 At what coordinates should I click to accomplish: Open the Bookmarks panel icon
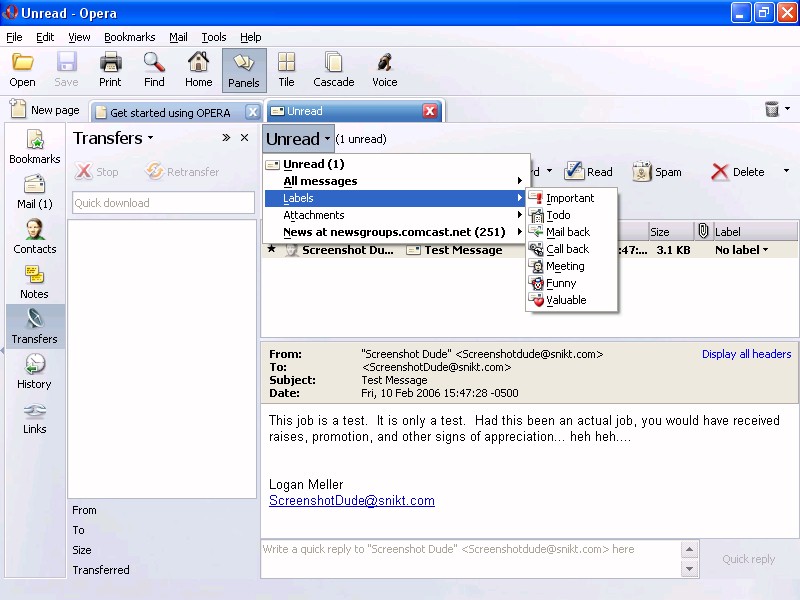click(x=34, y=146)
